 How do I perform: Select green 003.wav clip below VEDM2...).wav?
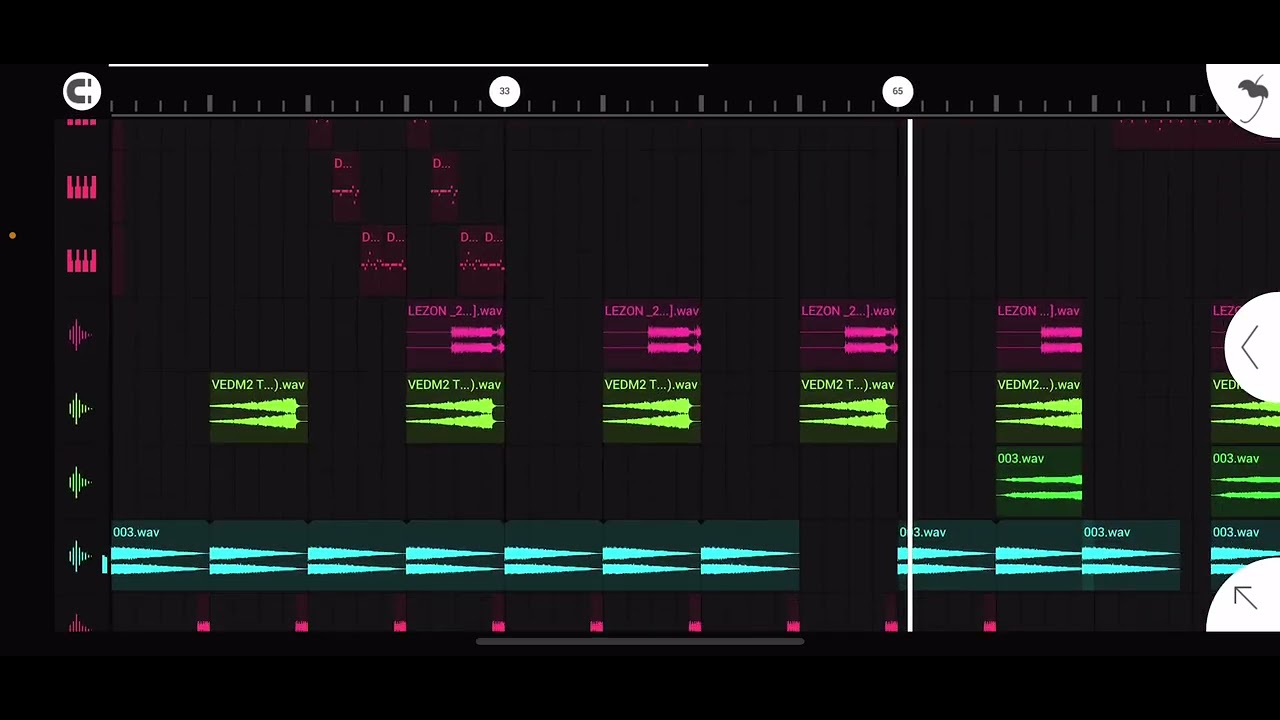1039,481
